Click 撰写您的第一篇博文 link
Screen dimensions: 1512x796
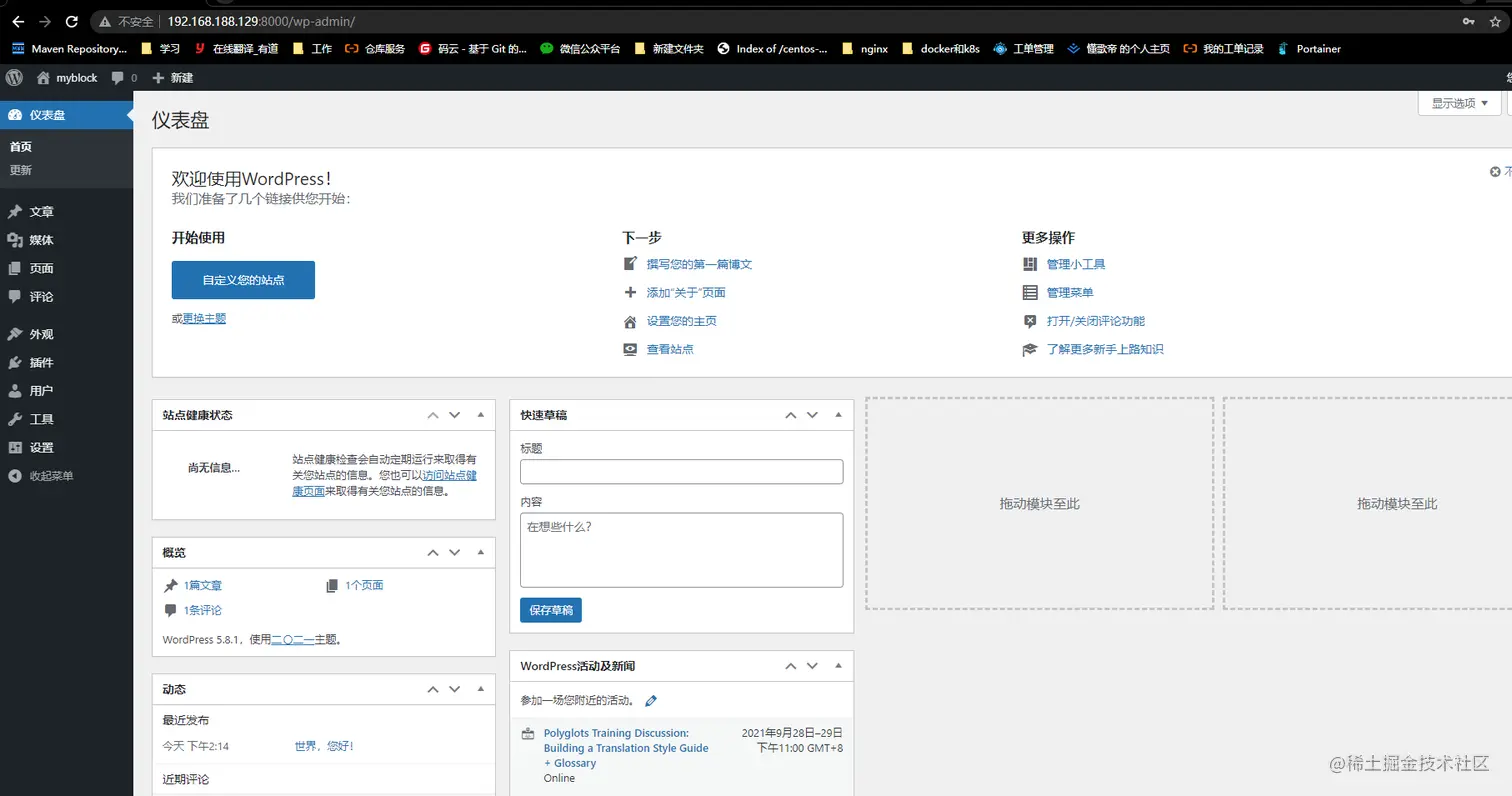pyautogui.click(x=699, y=264)
